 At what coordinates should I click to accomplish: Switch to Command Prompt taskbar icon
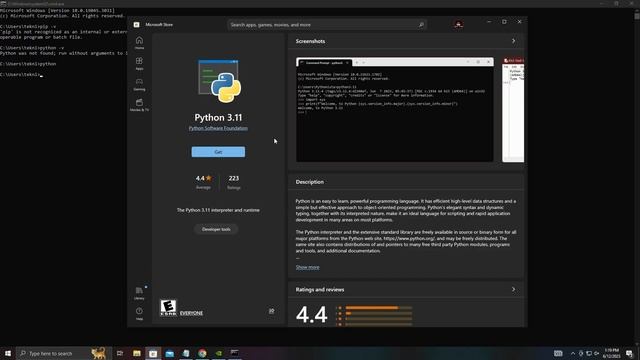[x=235, y=353]
